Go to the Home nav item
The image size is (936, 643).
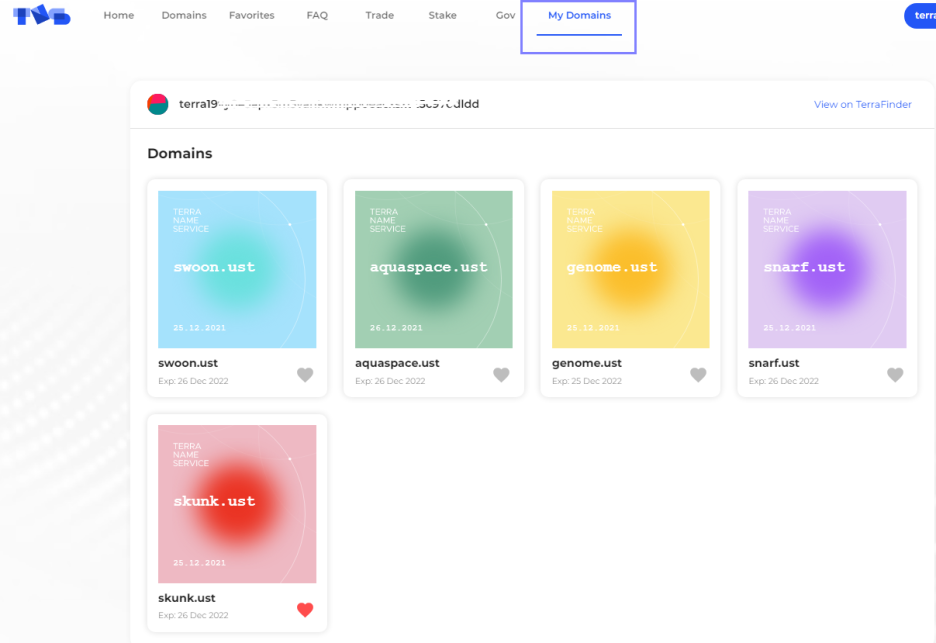pos(119,16)
